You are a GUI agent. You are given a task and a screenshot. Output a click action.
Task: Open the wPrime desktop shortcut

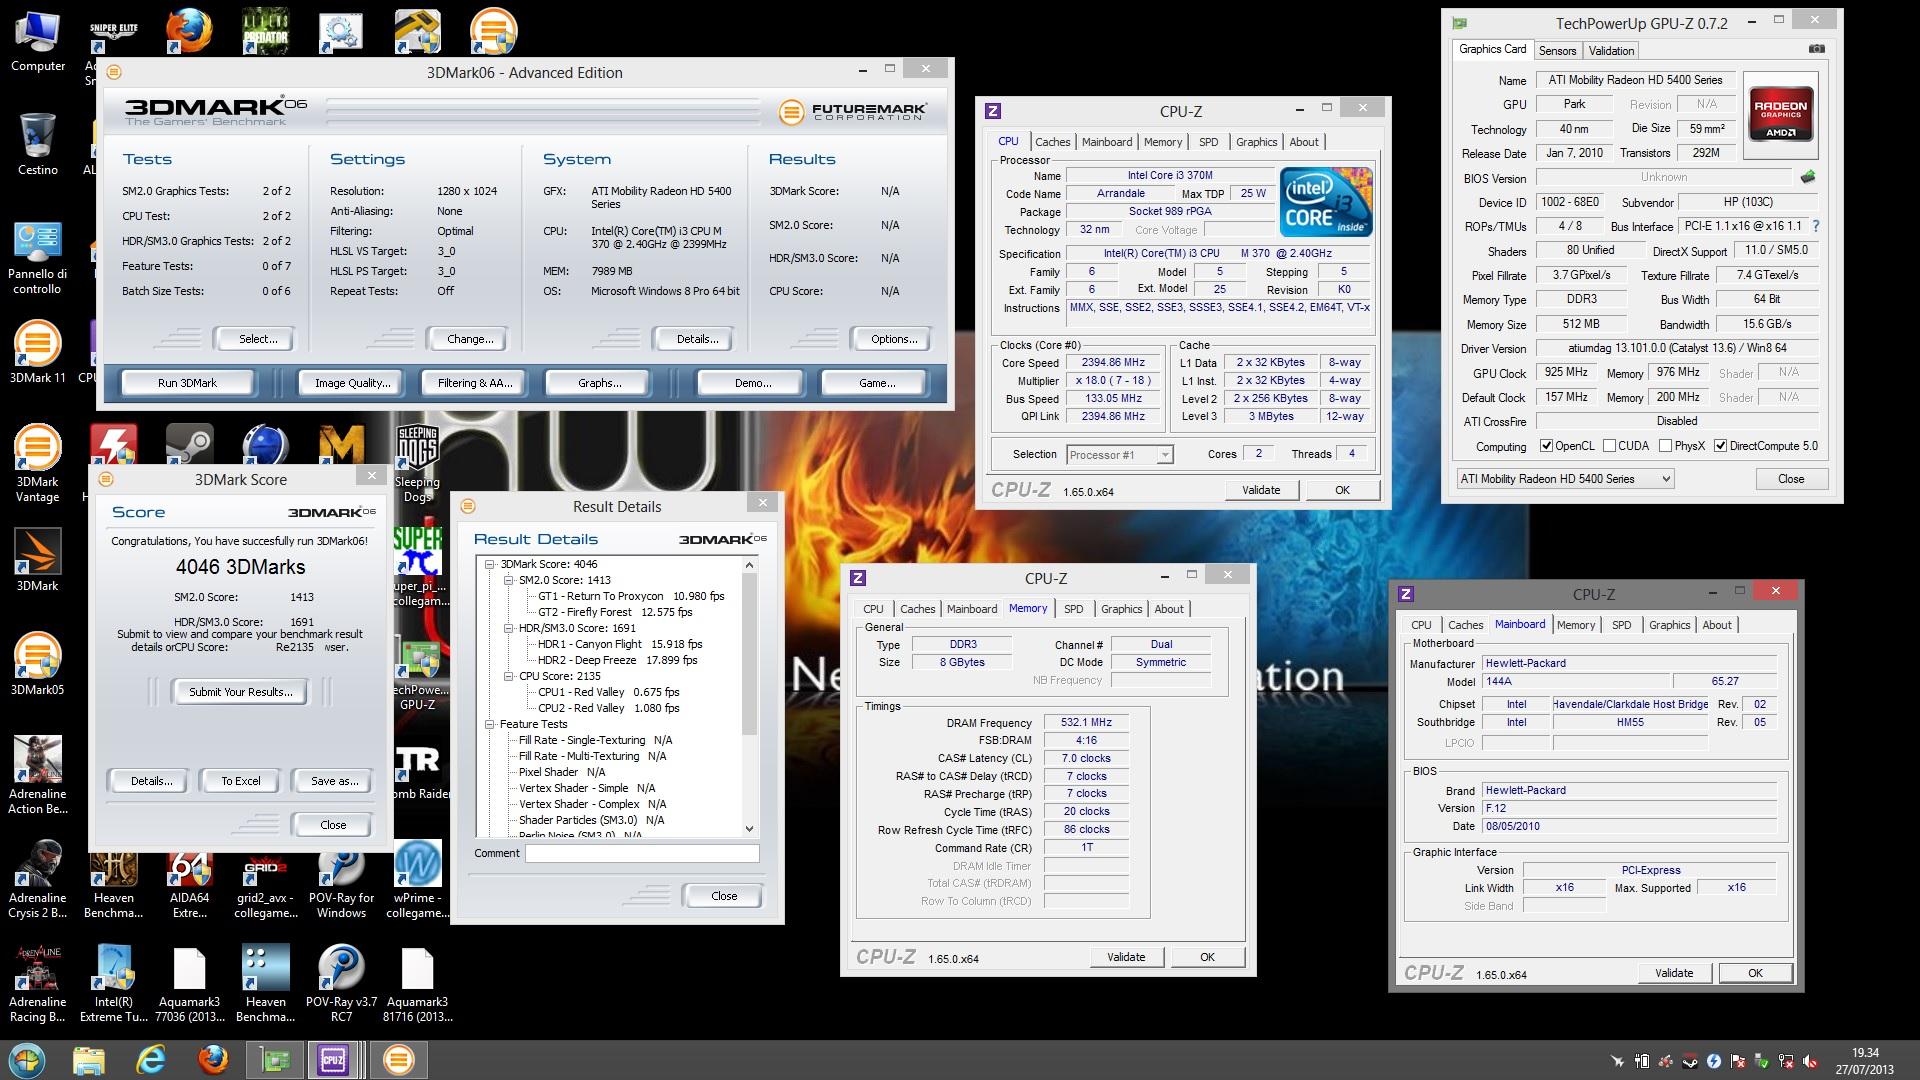click(x=418, y=880)
